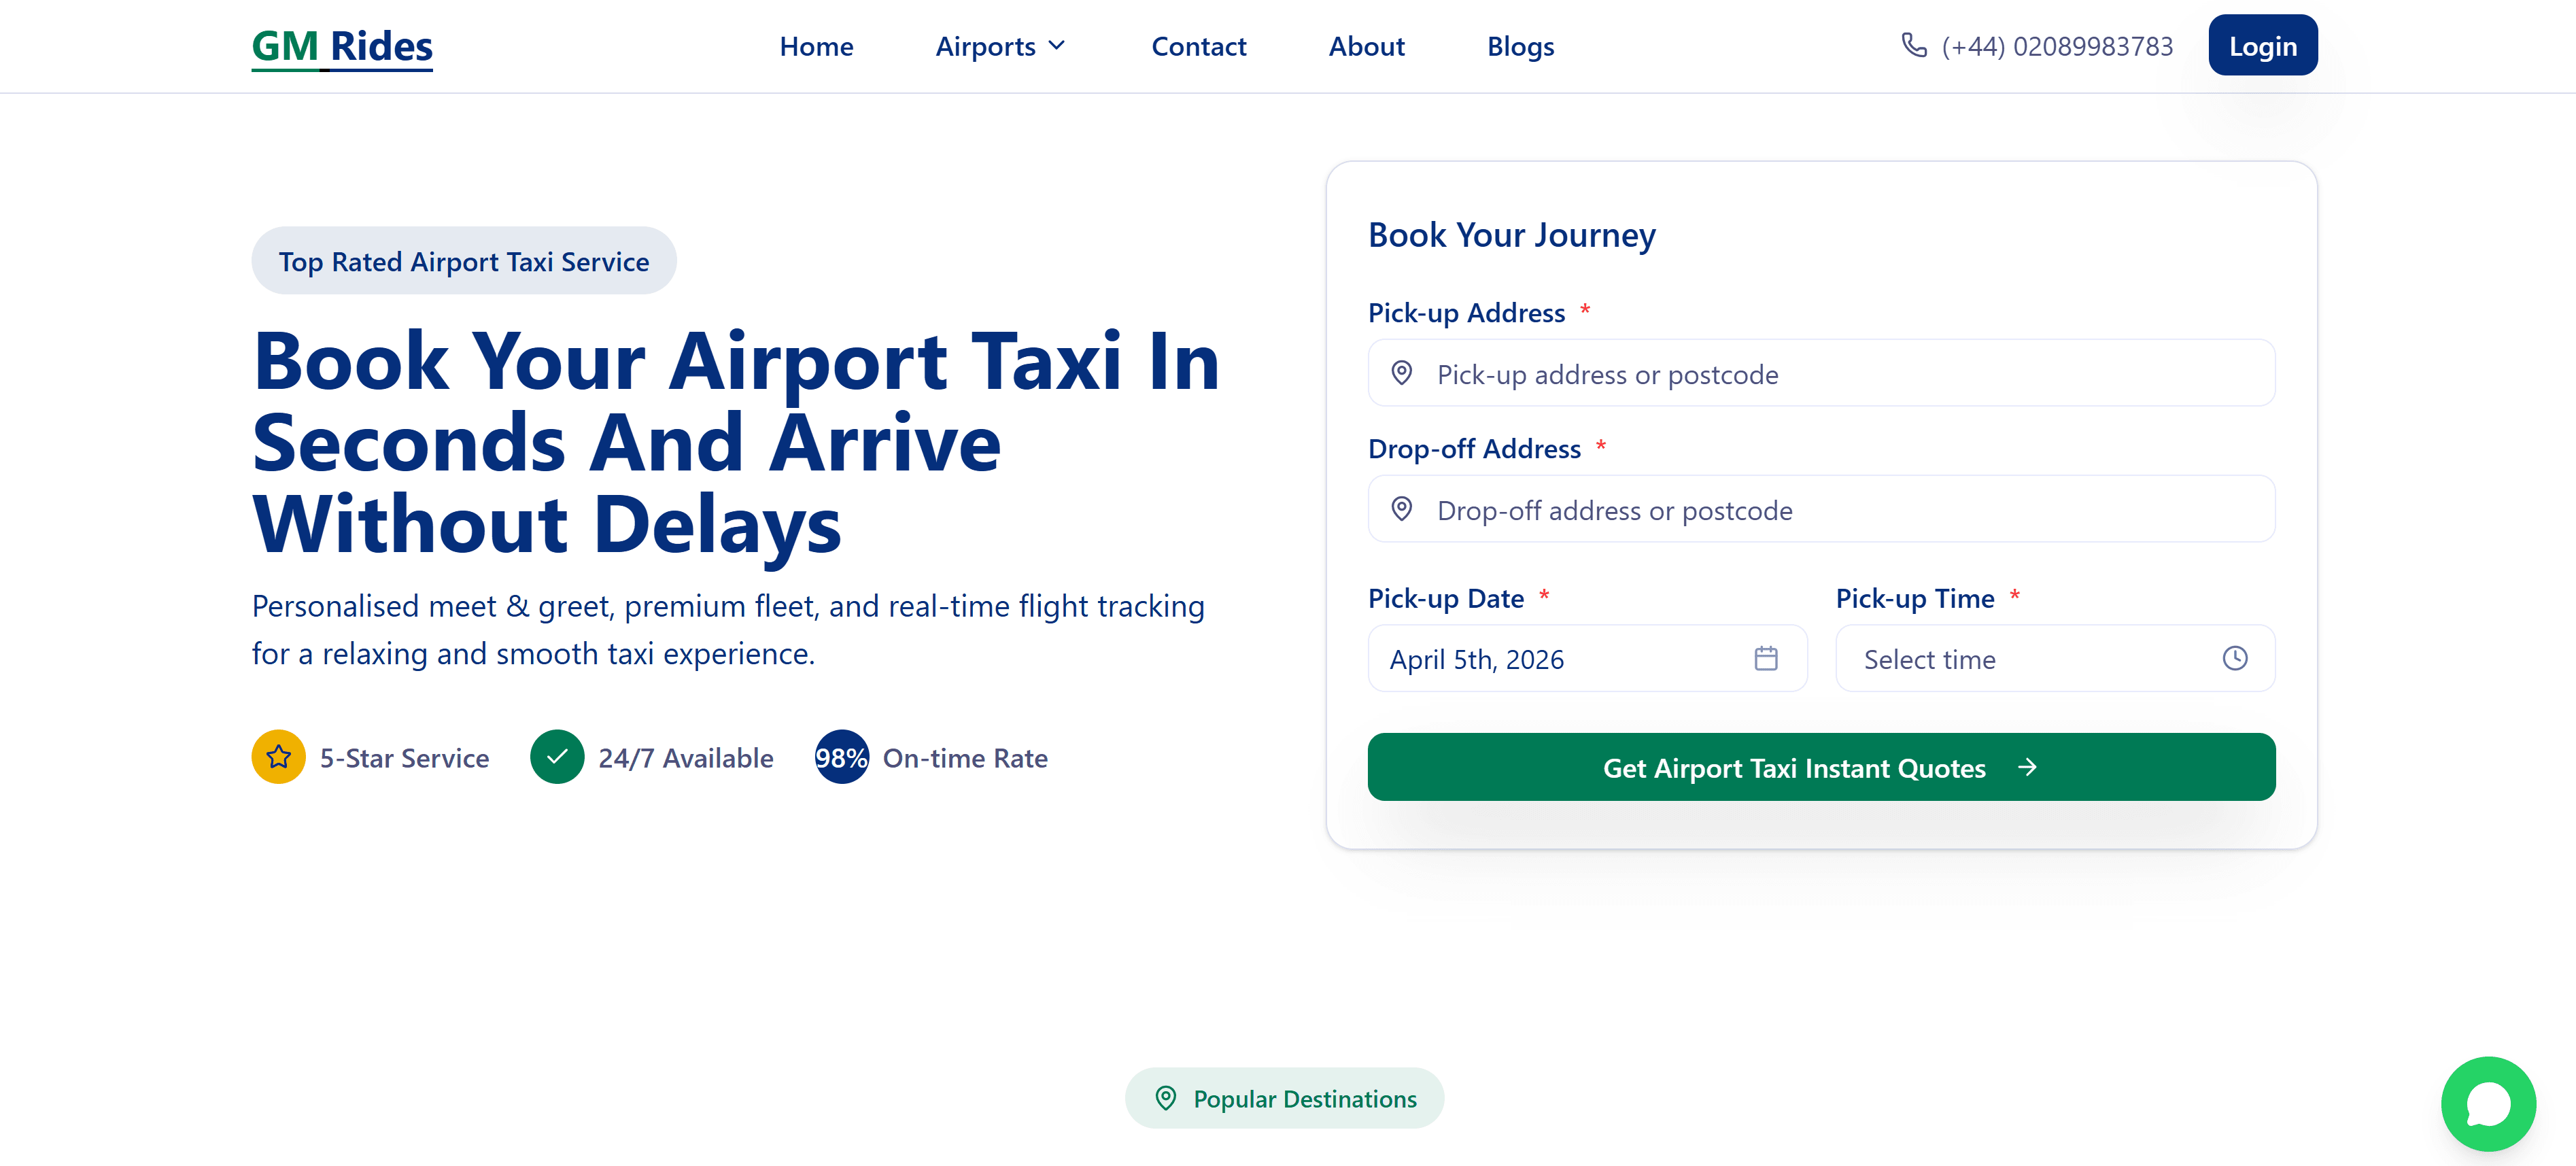This screenshot has width=2576, height=1166.
Task: Click the GM Rides logo
Action: (x=342, y=46)
